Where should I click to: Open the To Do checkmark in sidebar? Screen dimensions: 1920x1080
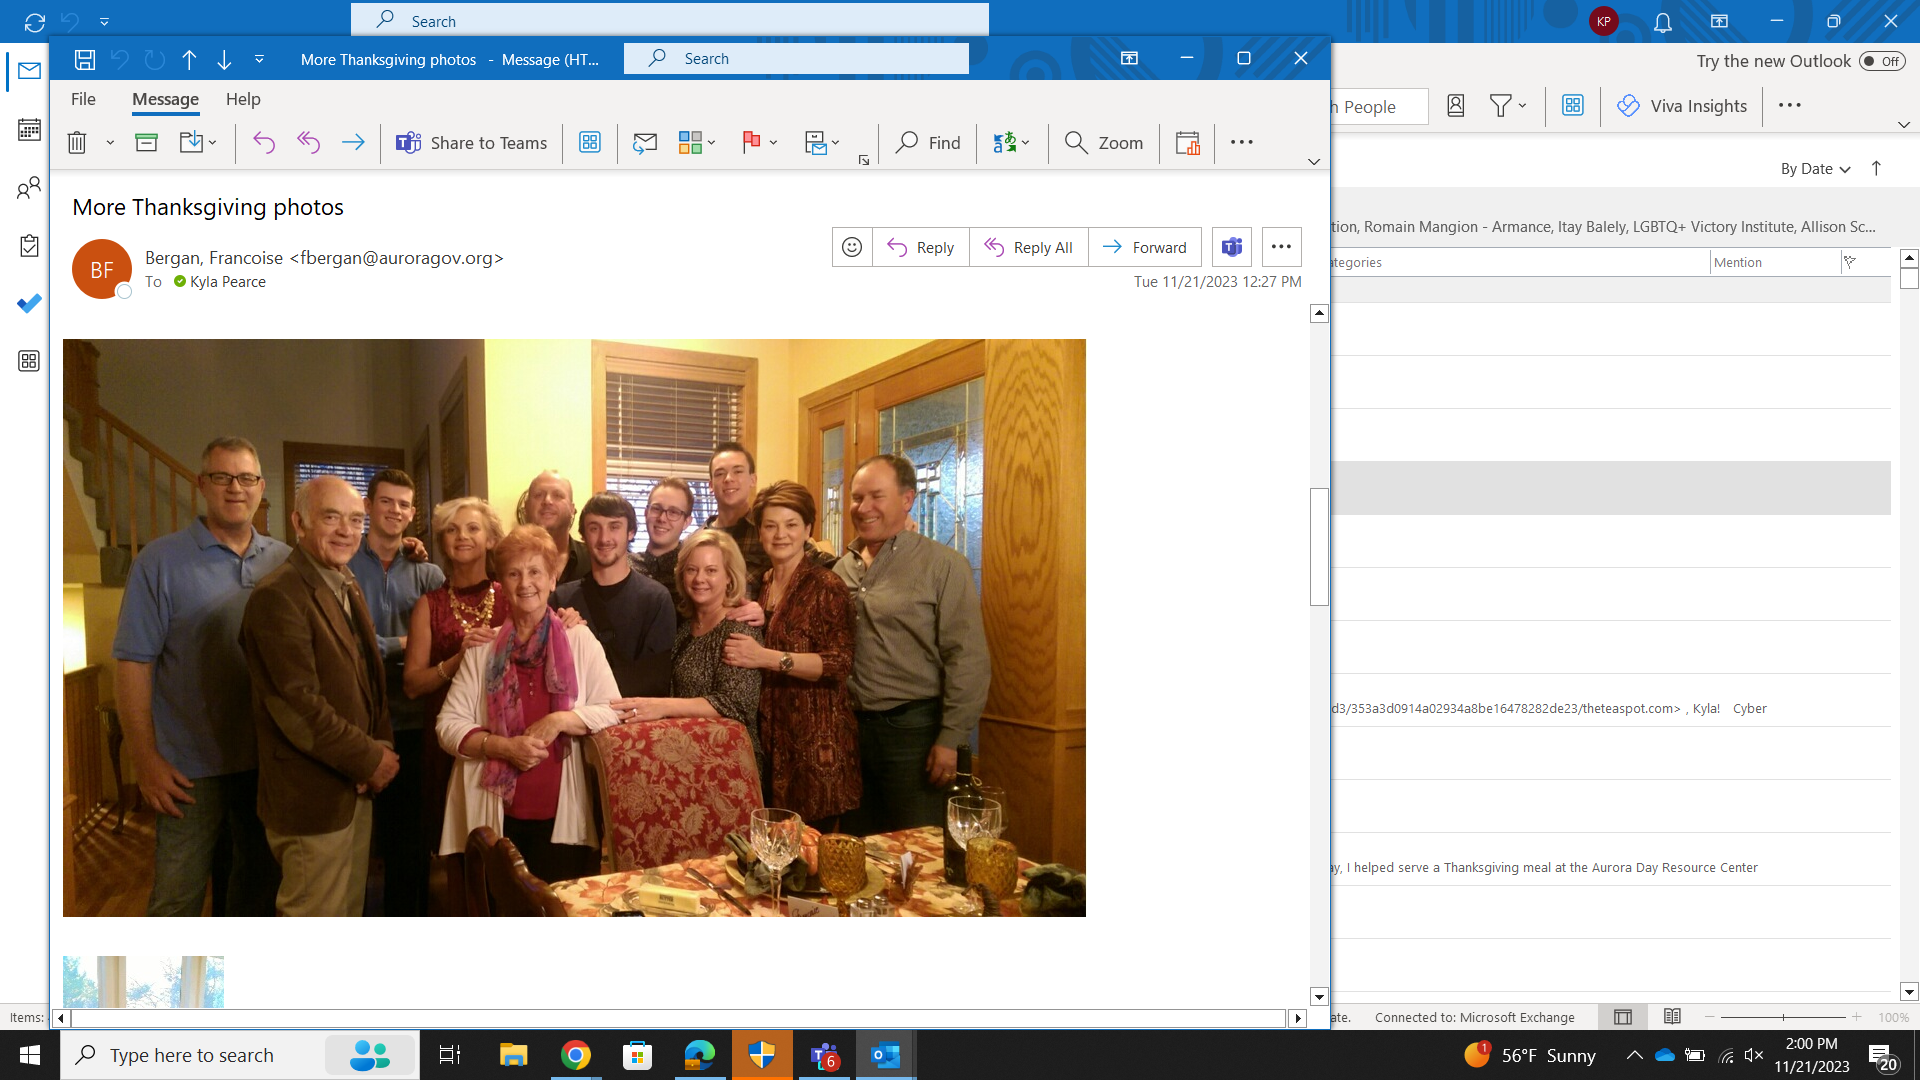(x=29, y=303)
